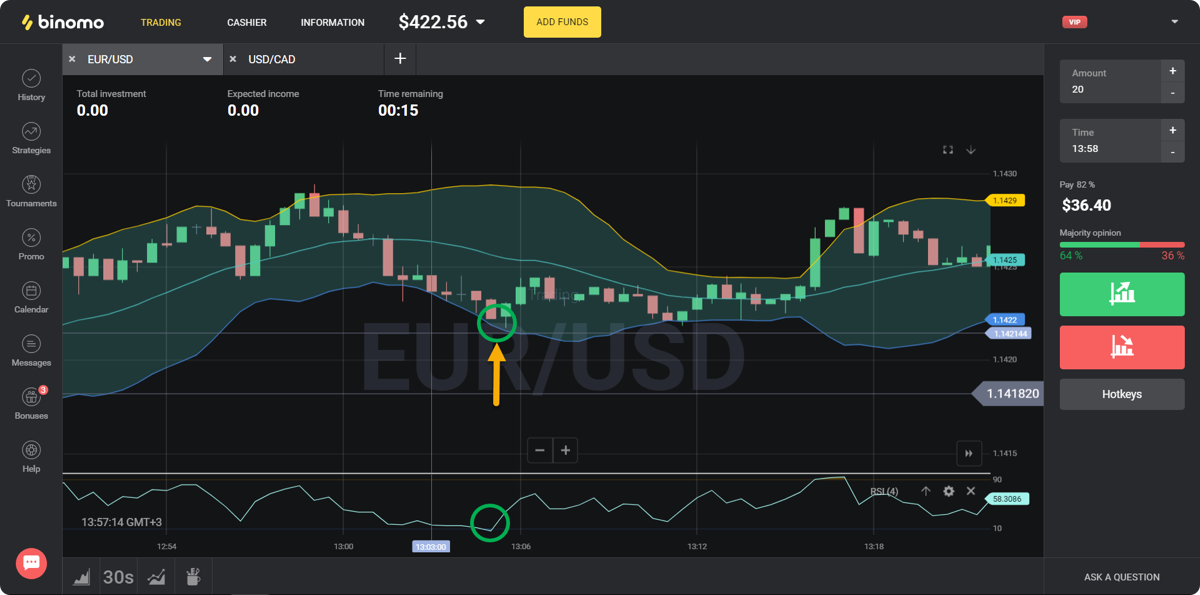Screen dimensions: 1200x595
Task: Open the Trading menu
Action: (x=161, y=22)
